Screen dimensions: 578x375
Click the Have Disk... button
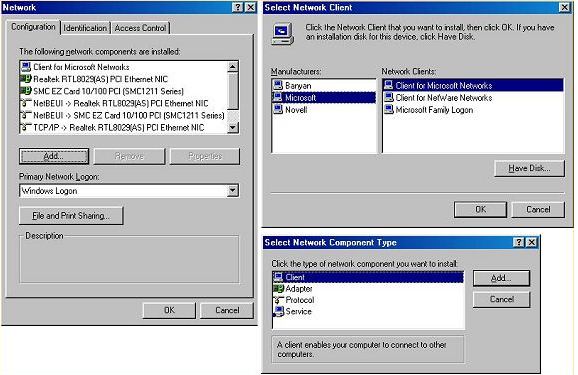click(529, 169)
